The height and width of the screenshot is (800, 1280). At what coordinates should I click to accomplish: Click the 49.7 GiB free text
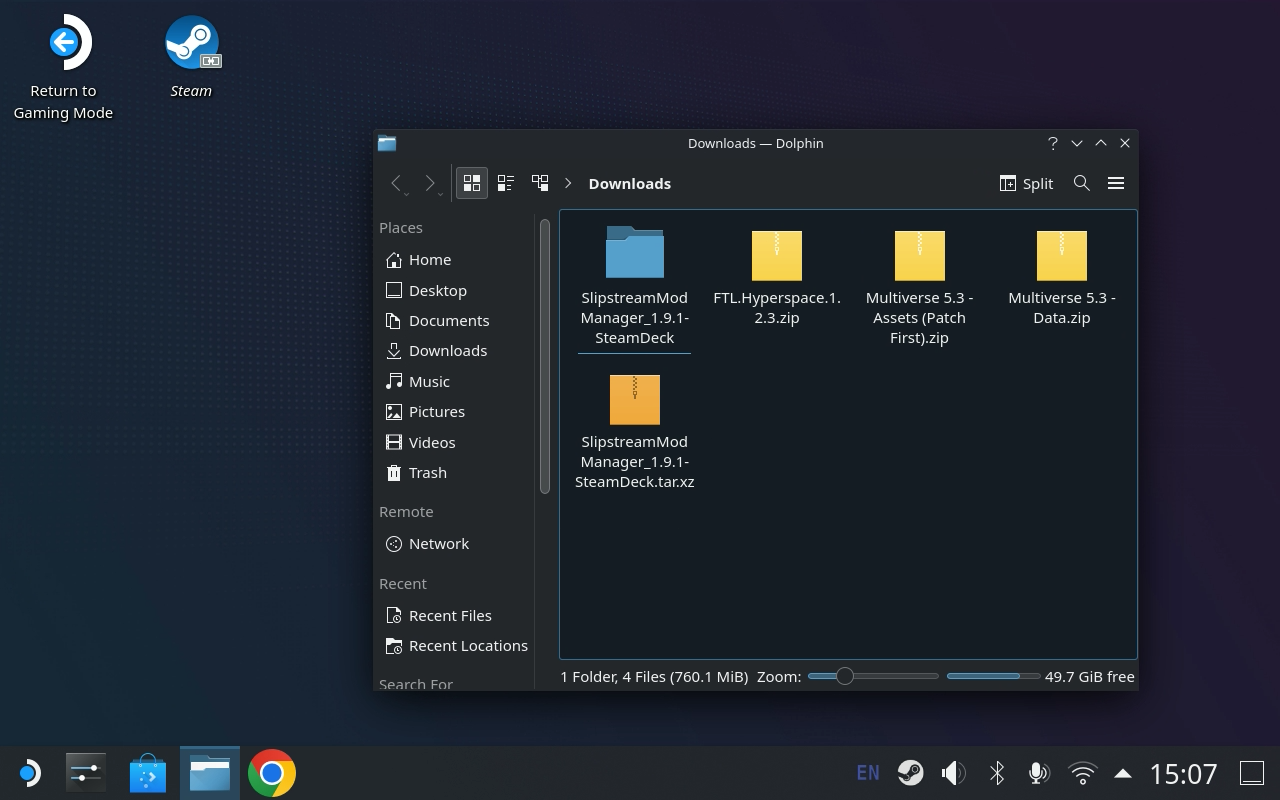pyautogui.click(x=1090, y=676)
